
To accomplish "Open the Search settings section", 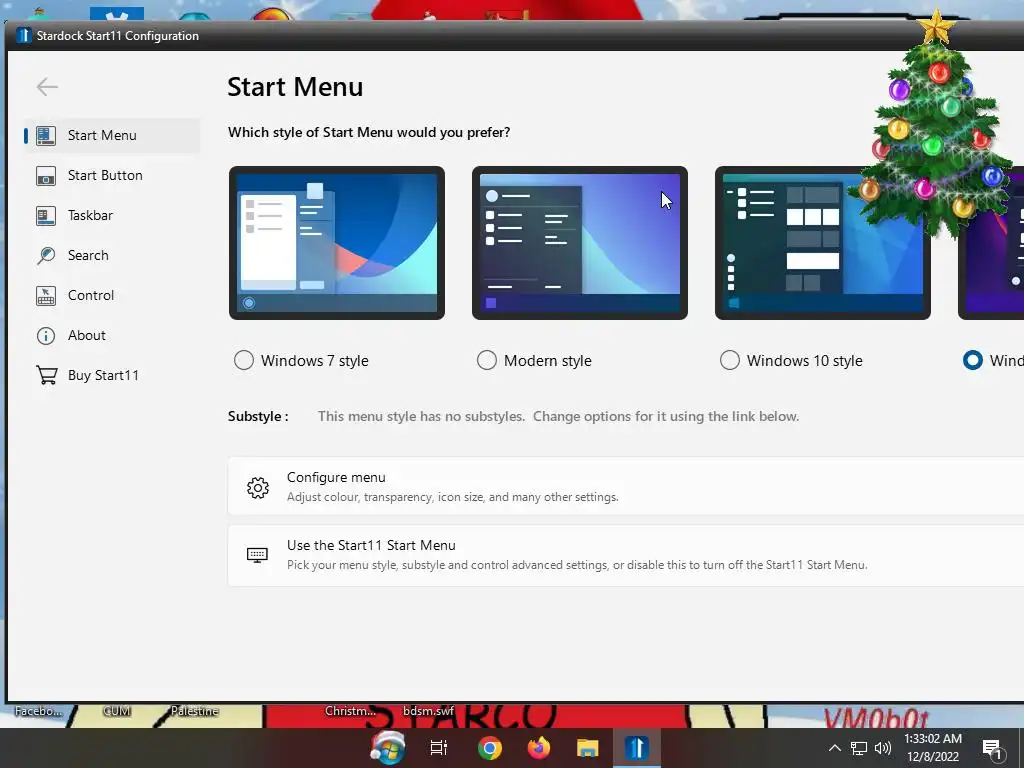I will [x=112, y=255].
